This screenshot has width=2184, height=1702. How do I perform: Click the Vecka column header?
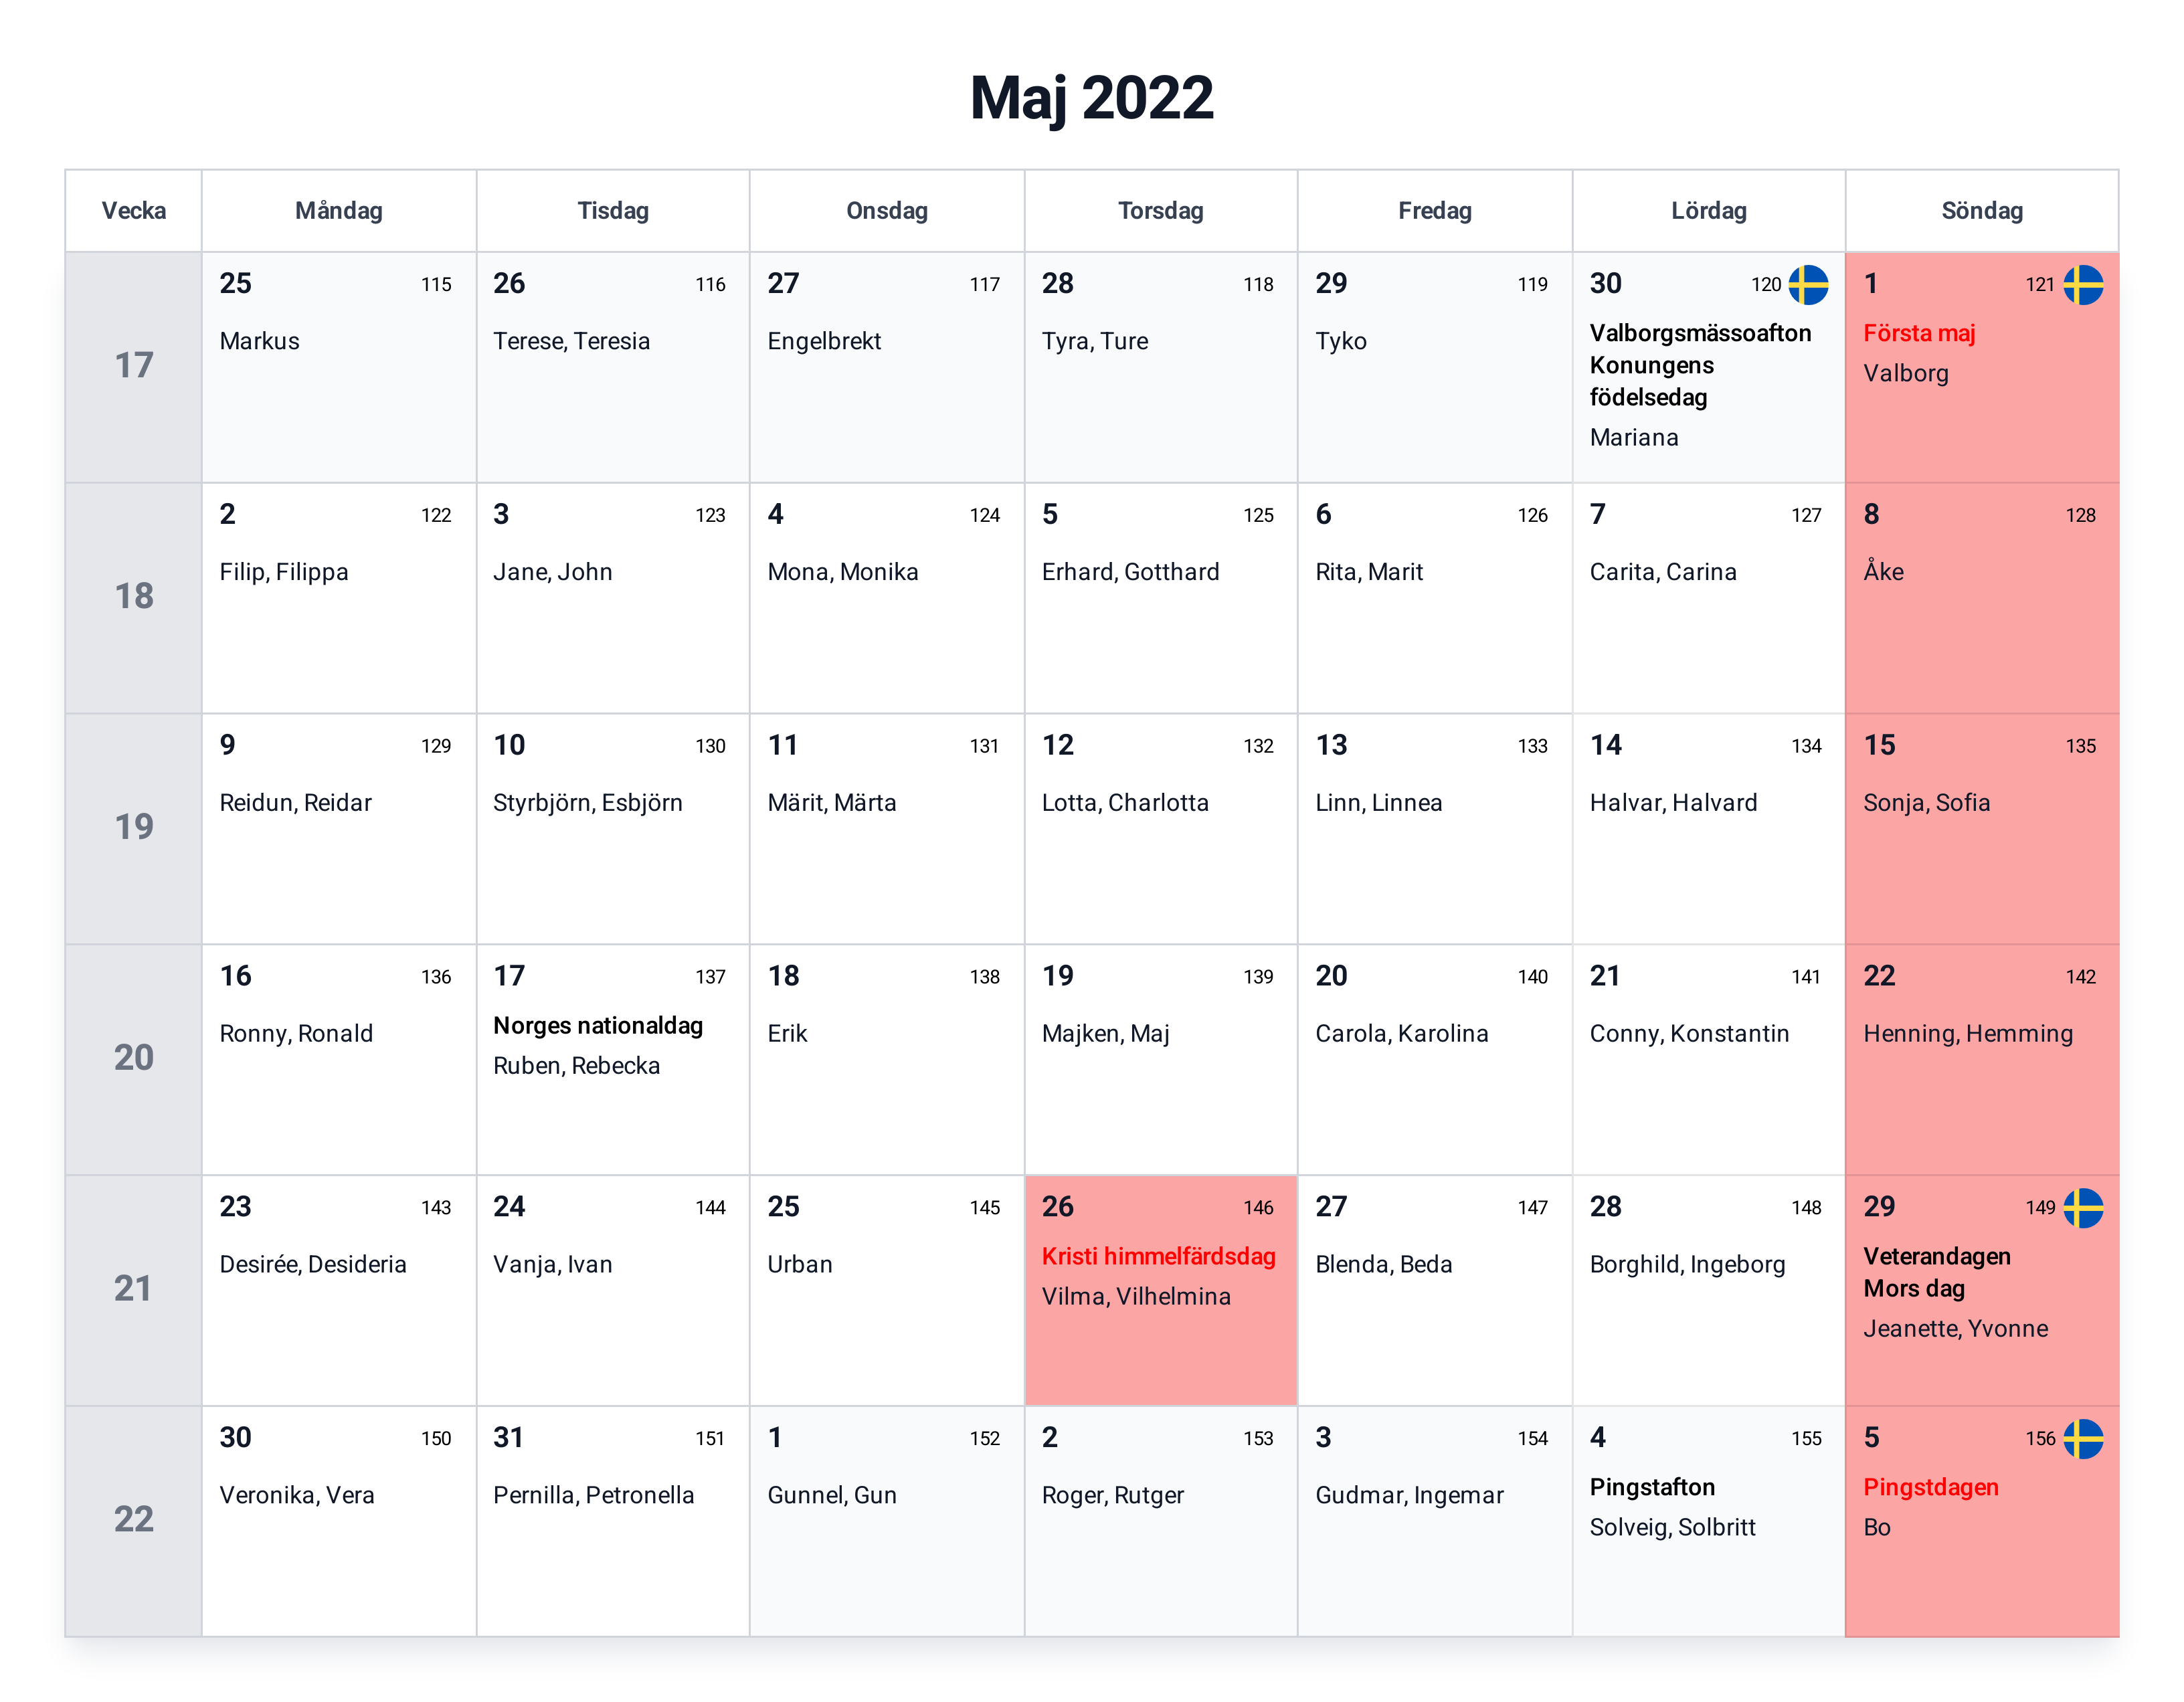[x=134, y=211]
